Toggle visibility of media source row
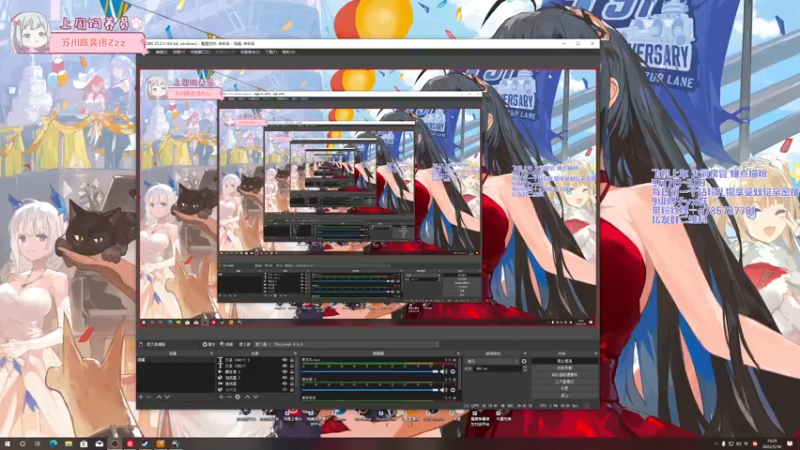This screenshot has width=800, height=450. coord(285,371)
